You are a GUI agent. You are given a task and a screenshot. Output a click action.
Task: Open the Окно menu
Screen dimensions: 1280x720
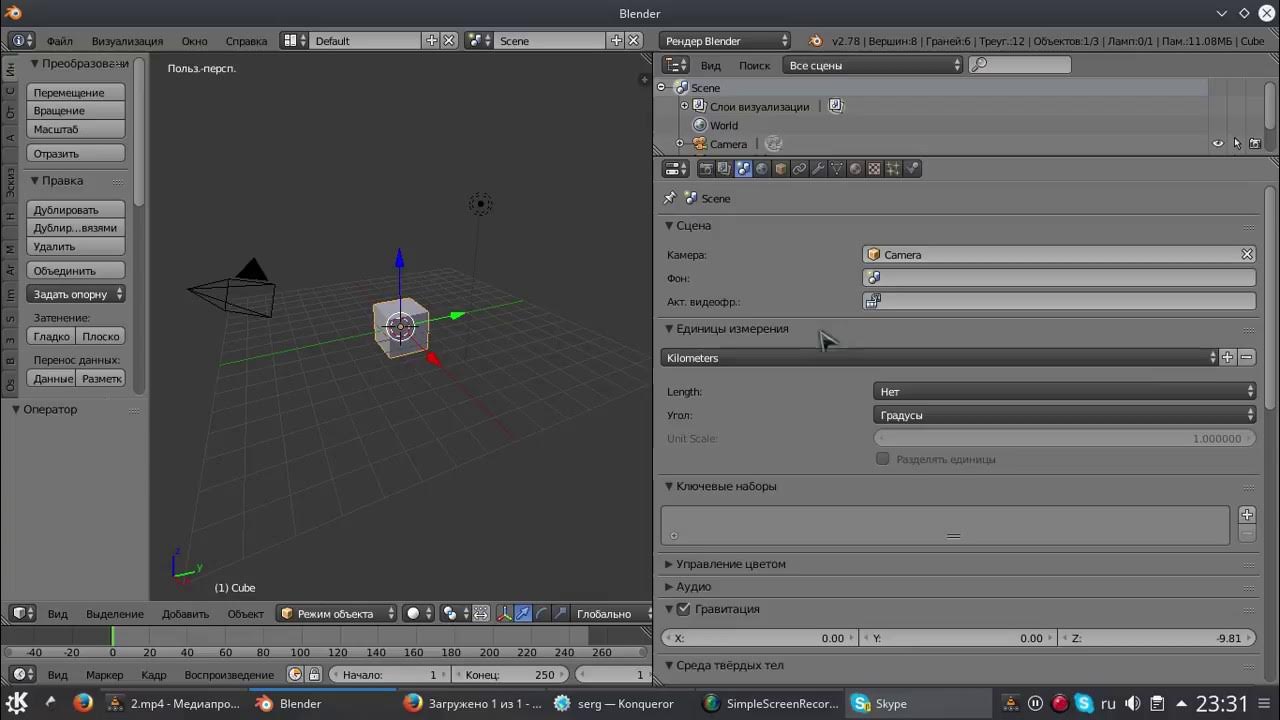tap(194, 41)
